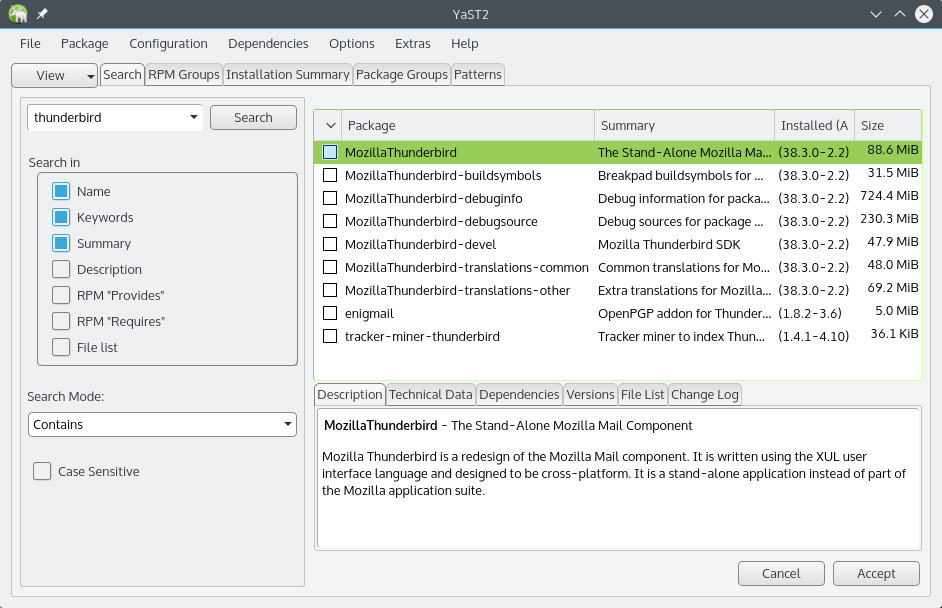Click the title bar up-chevron maximize icon
The height and width of the screenshot is (608, 942).
pyautogui.click(x=900, y=14)
